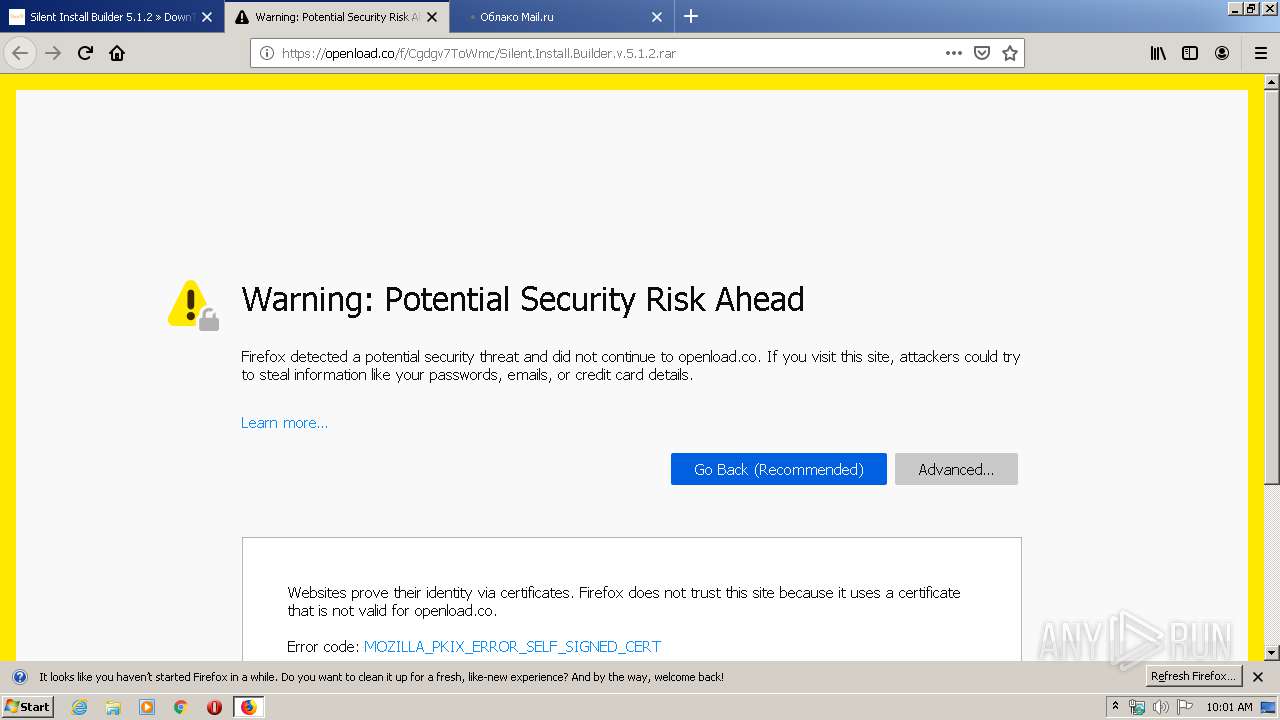Open the MOZILLA_PKIX_ERROR_SELF_SIGNED_CERT error code link
Viewport: 1280px width, 720px height.
click(512, 647)
